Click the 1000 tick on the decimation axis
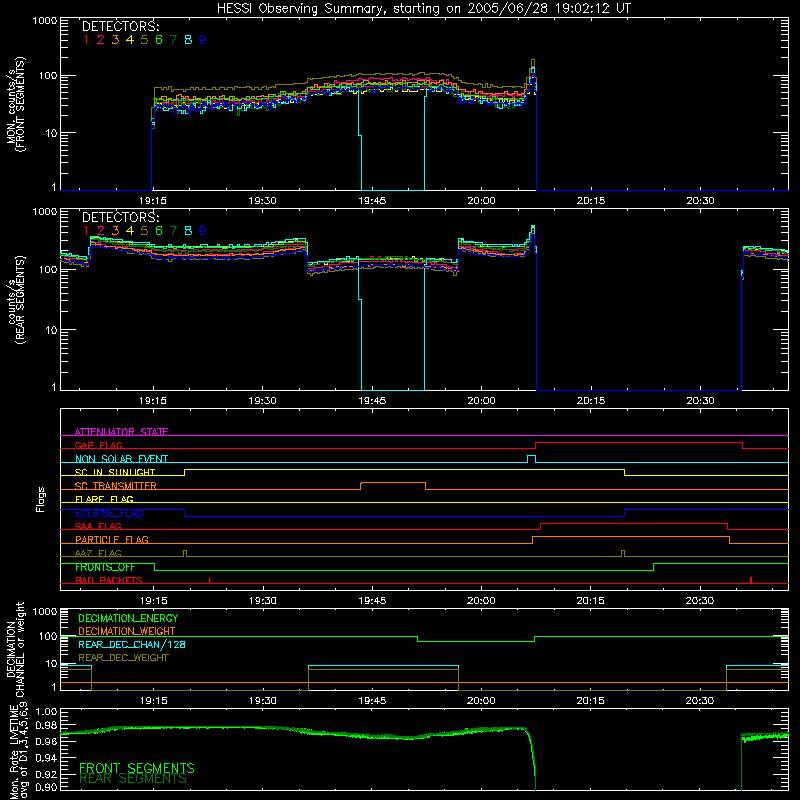Image resolution: width=800 pixels, height=800 pixels. coord(45,611)
